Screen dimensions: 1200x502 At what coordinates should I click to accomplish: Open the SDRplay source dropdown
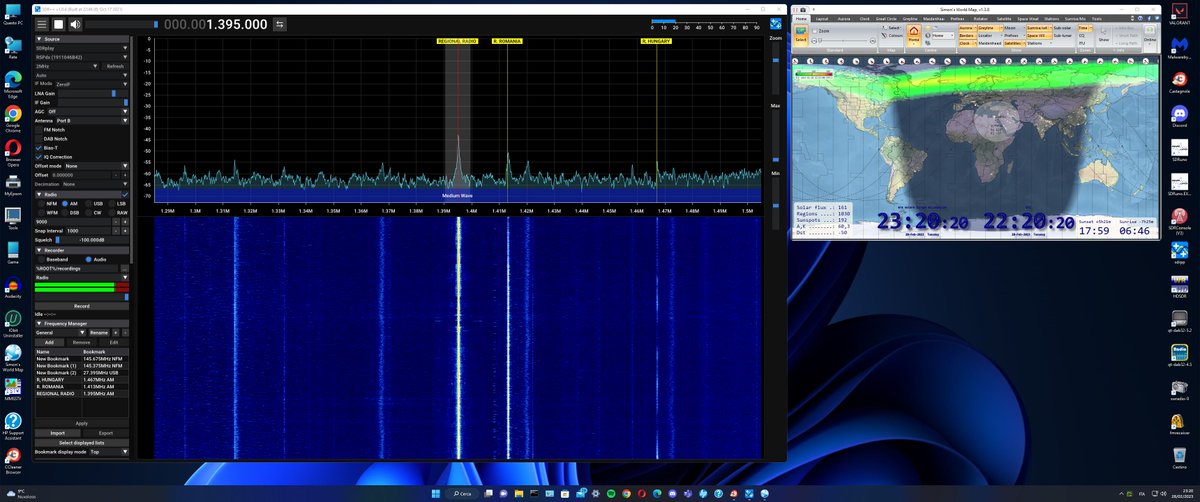(x=82, y=48)
